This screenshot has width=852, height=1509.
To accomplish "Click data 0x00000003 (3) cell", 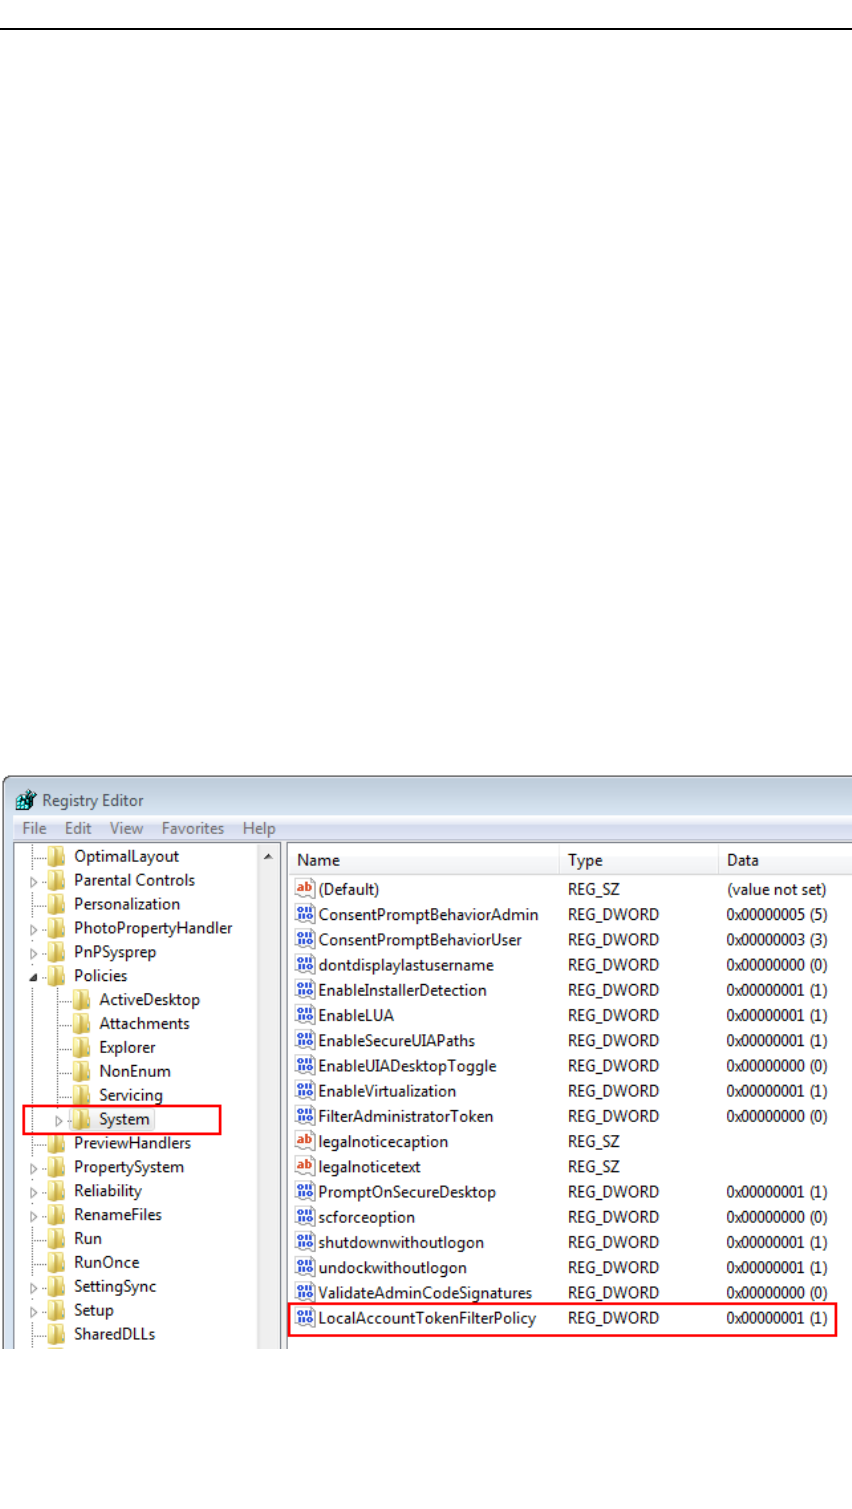I will pyautogui.click(x=777, y=939).
